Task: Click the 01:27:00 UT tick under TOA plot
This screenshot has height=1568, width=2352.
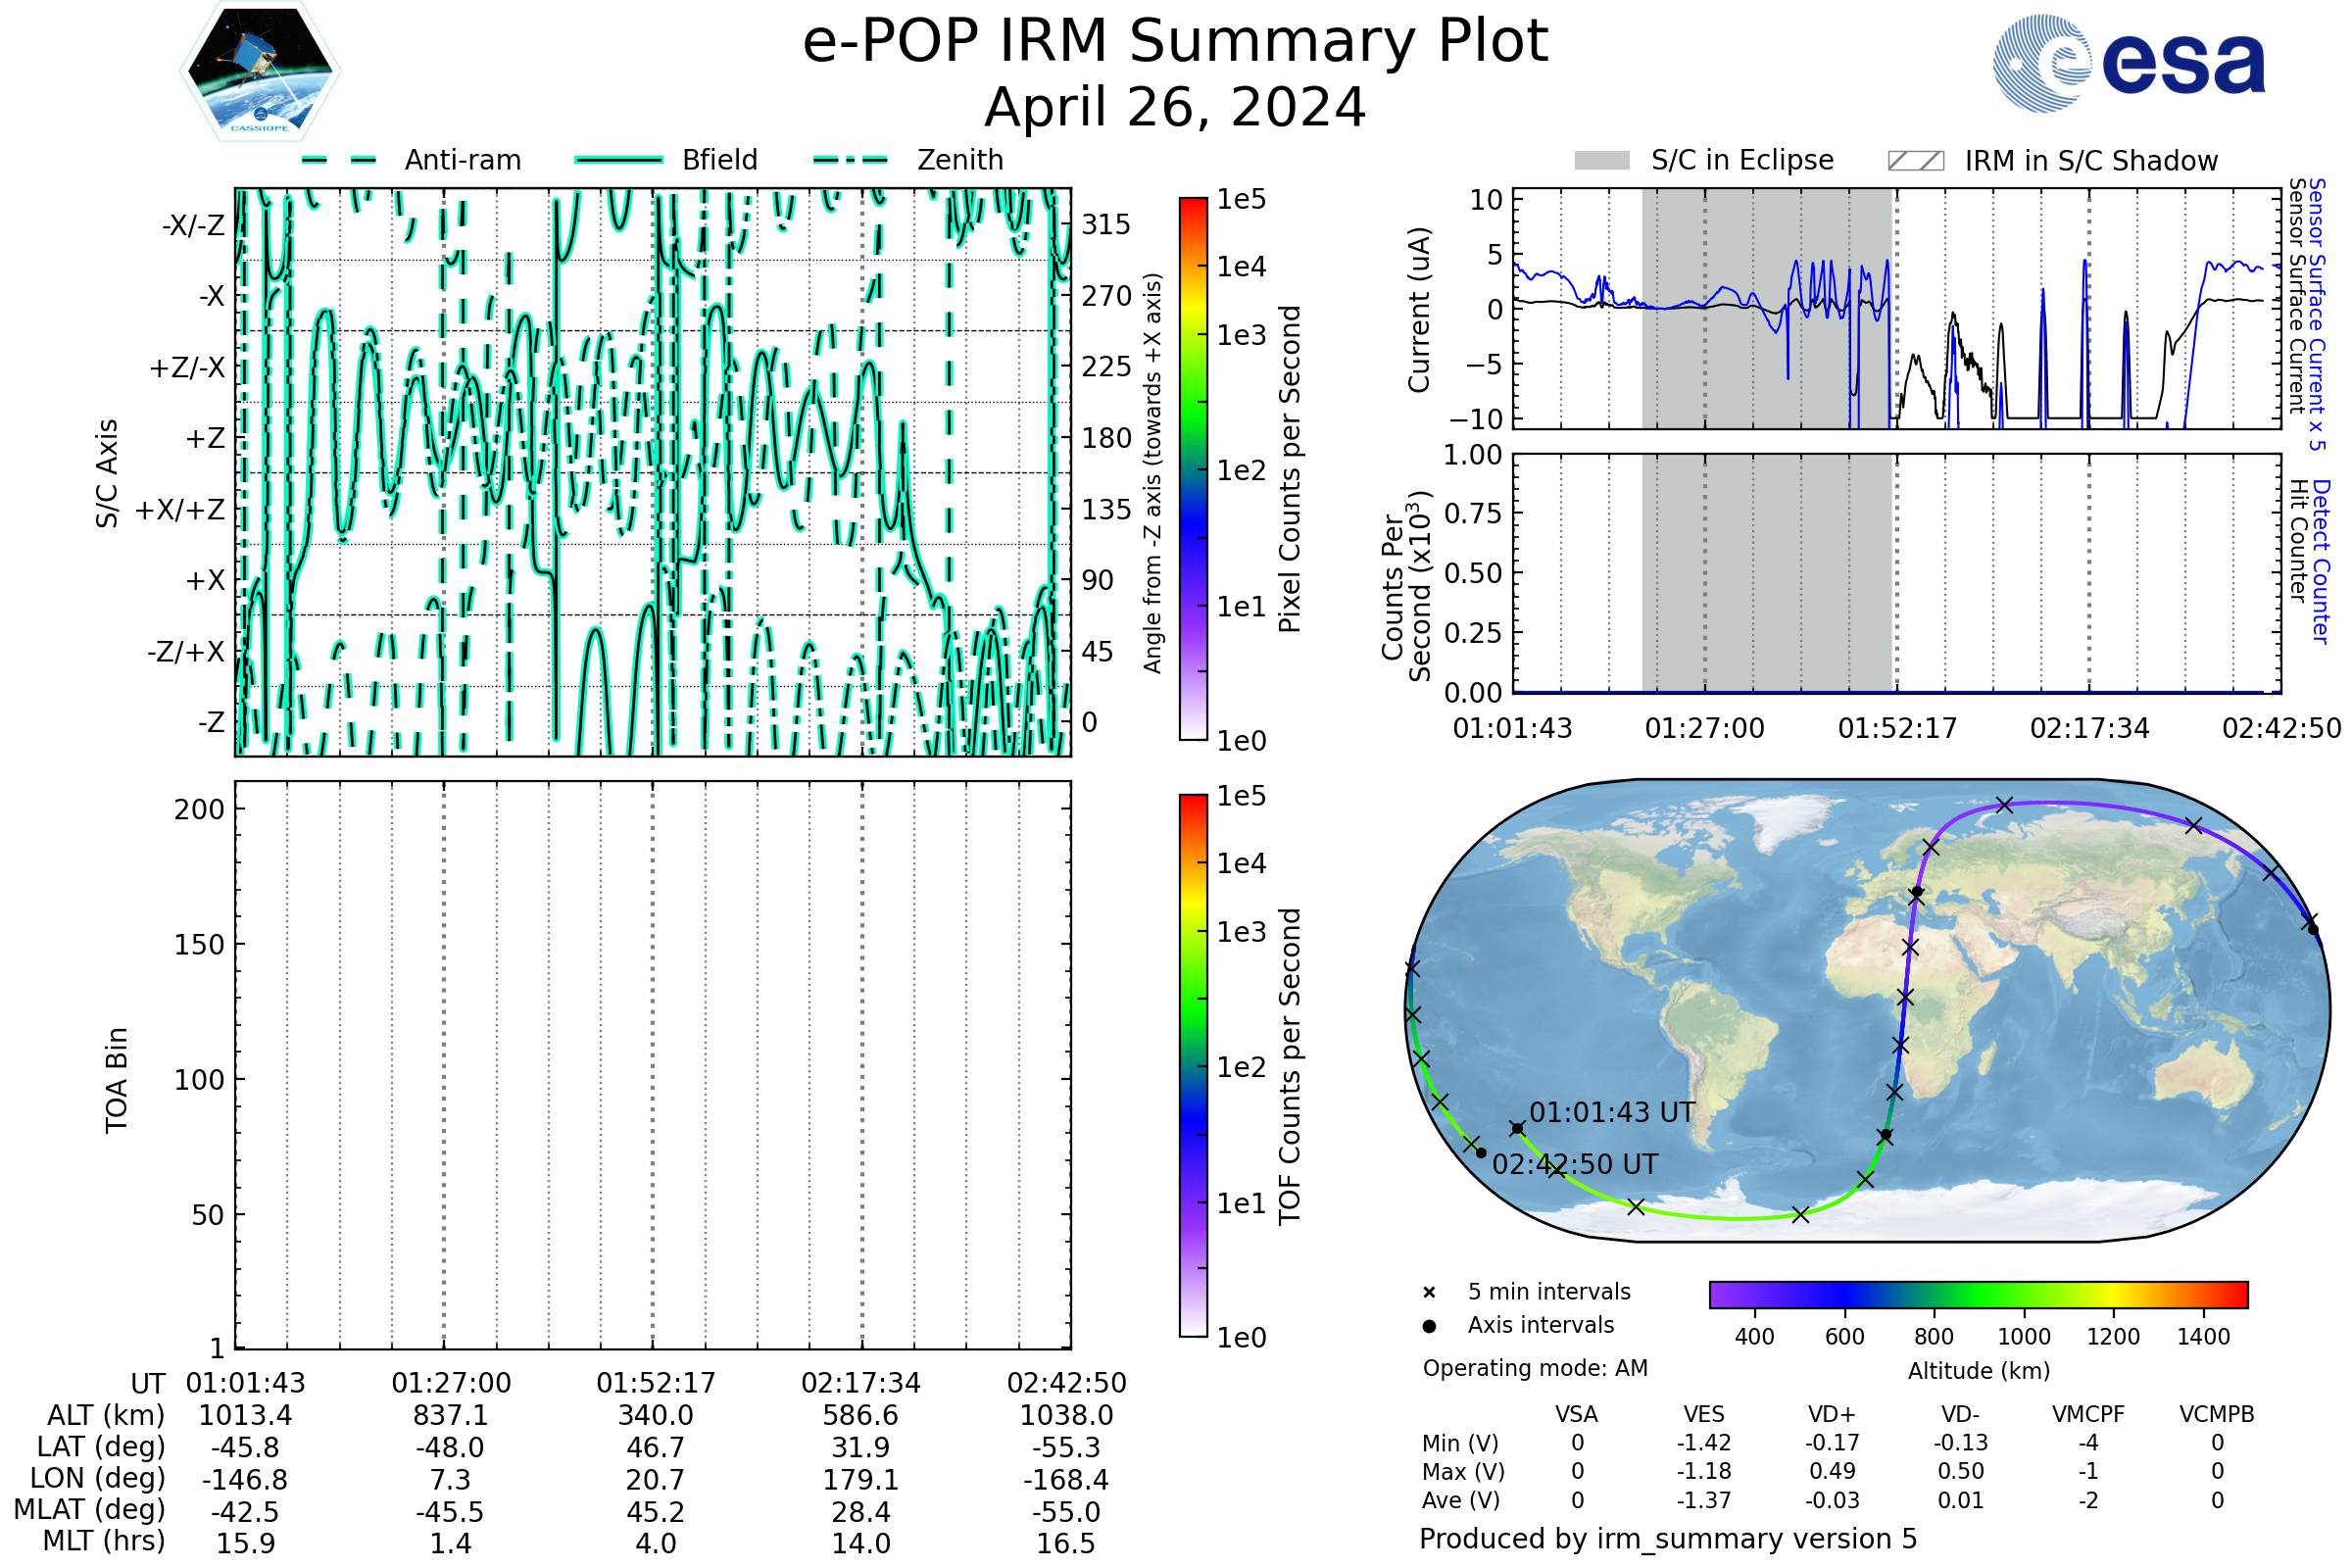Action: coord(451,1383)
